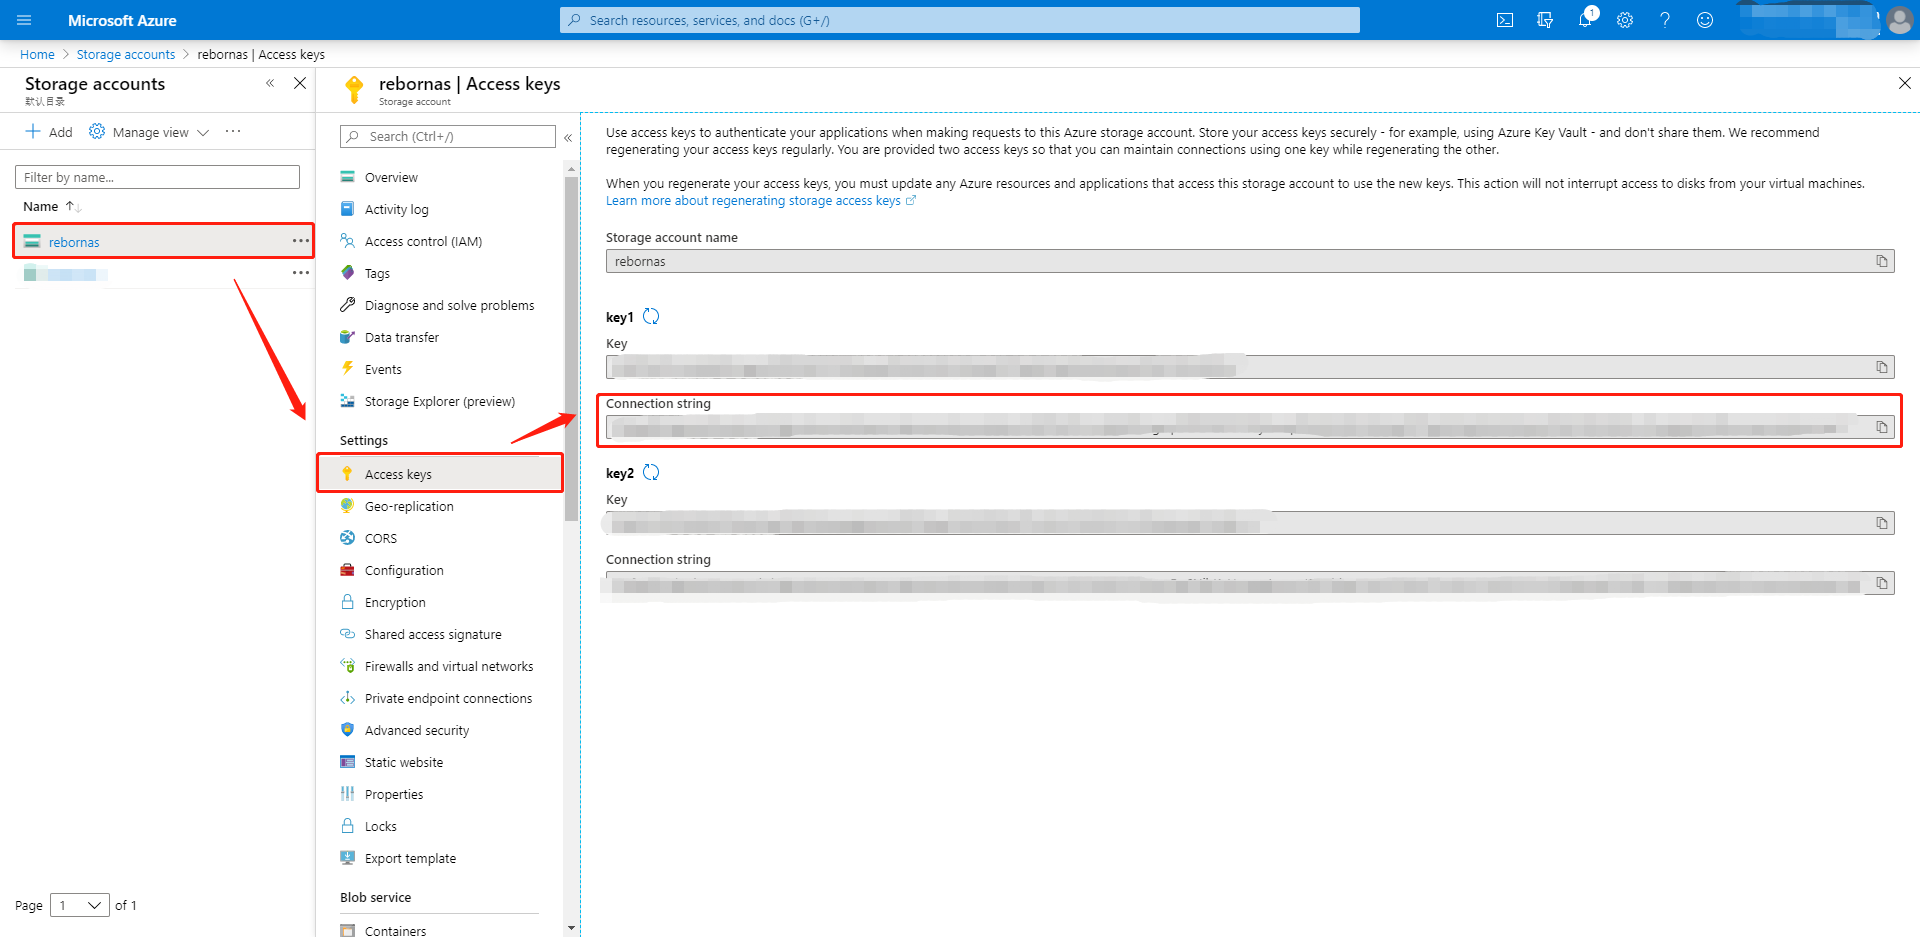Click Add to create storage account
This screenshot has width=1920, height=937.
[x=49, y=132]
